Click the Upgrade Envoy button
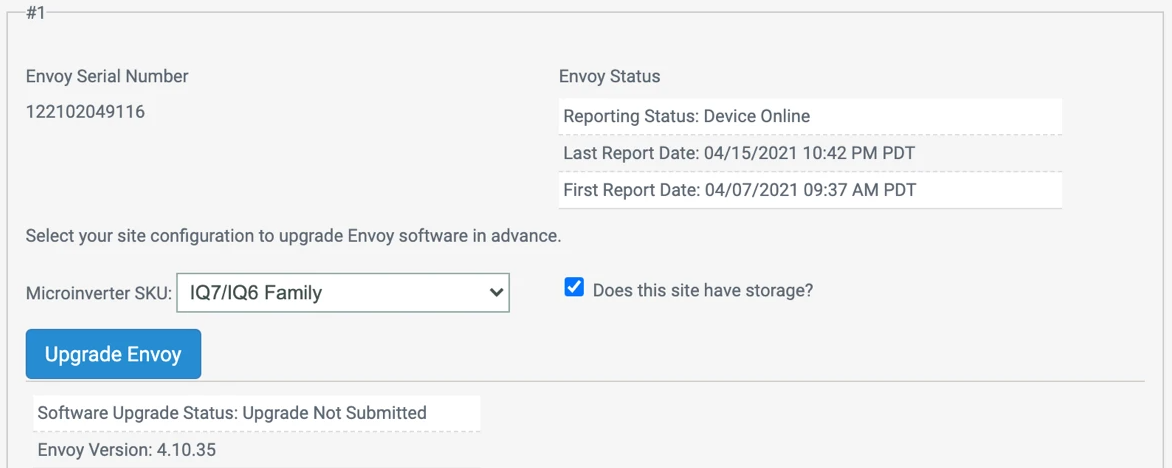1172x468 pixels. tap(114, 354)
